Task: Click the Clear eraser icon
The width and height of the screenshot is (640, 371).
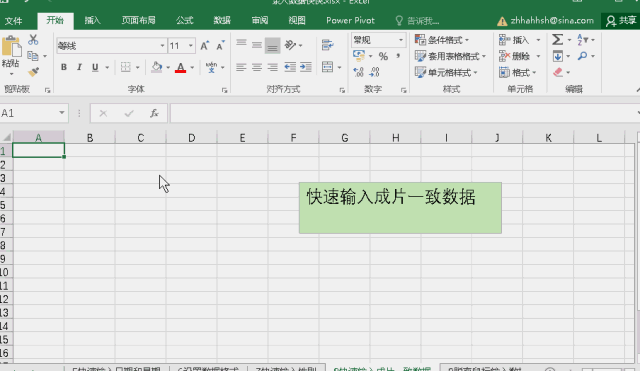Action: coord(558,72)
